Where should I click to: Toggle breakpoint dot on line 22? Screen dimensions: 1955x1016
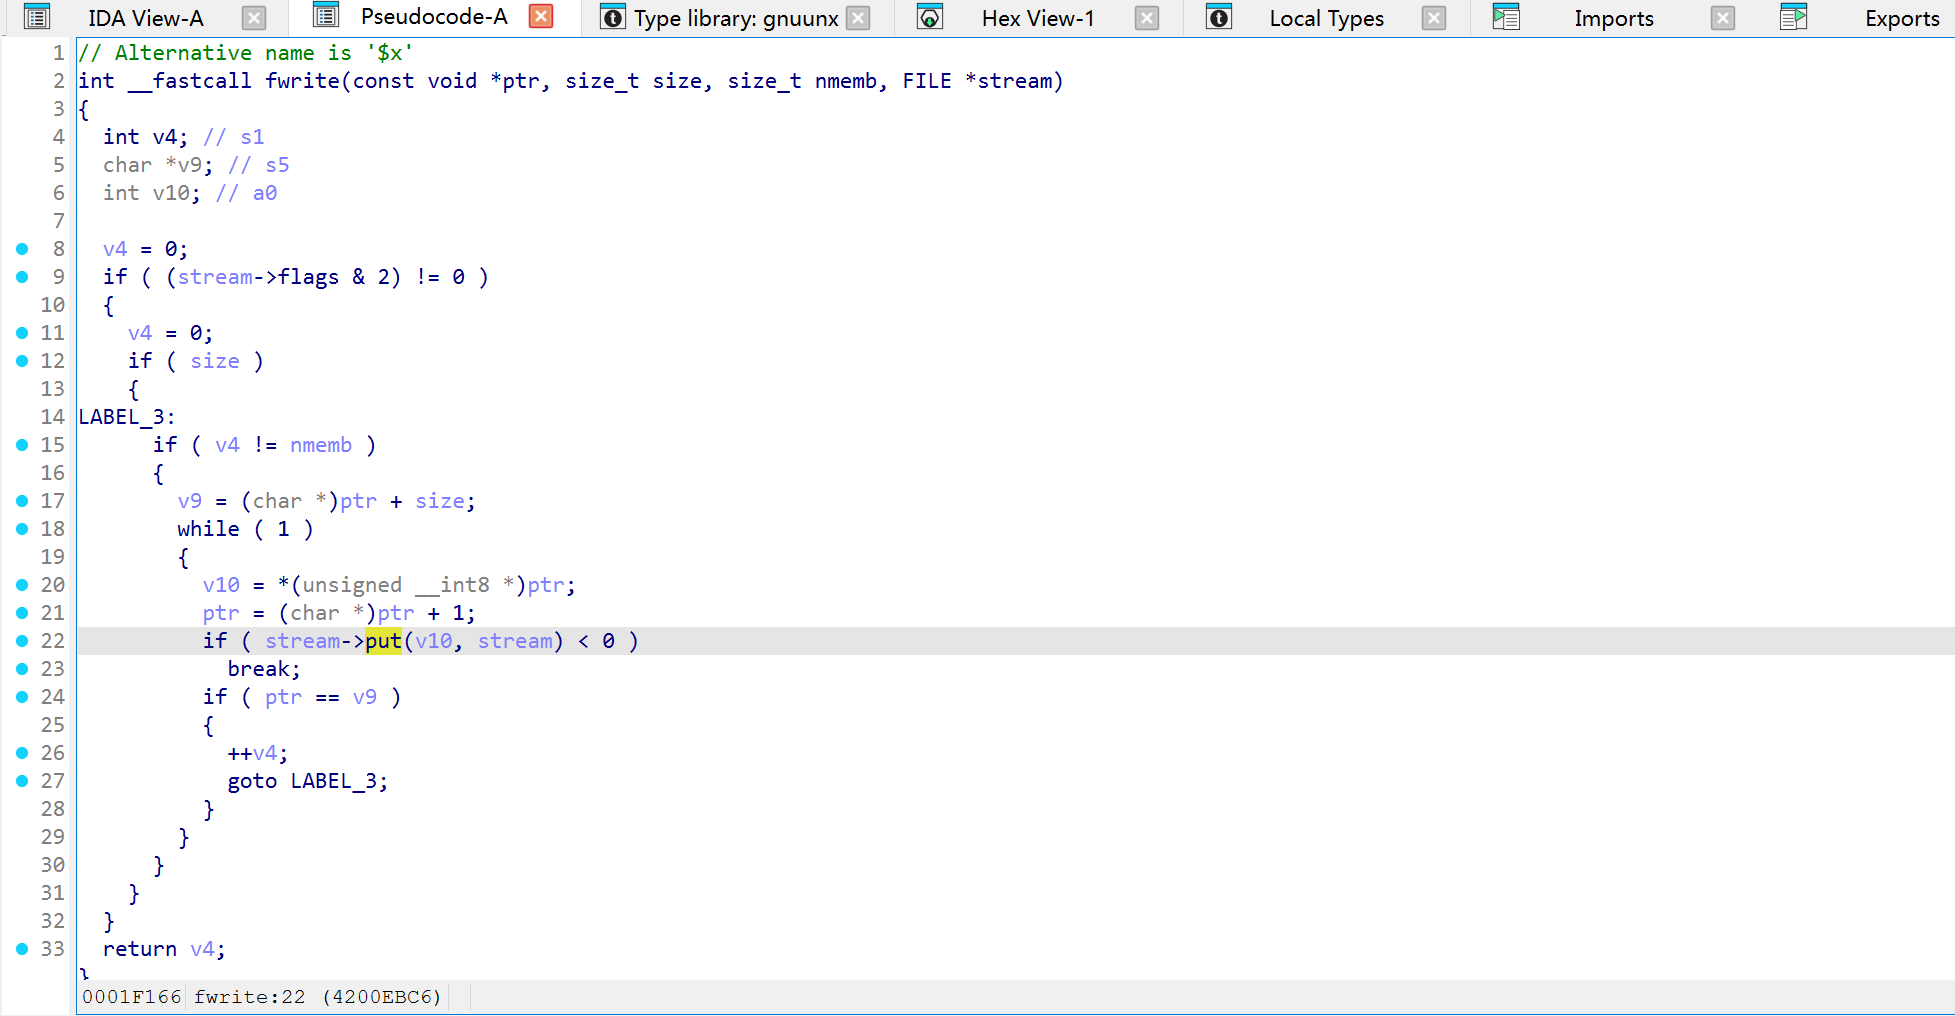[x=22, y=641]
